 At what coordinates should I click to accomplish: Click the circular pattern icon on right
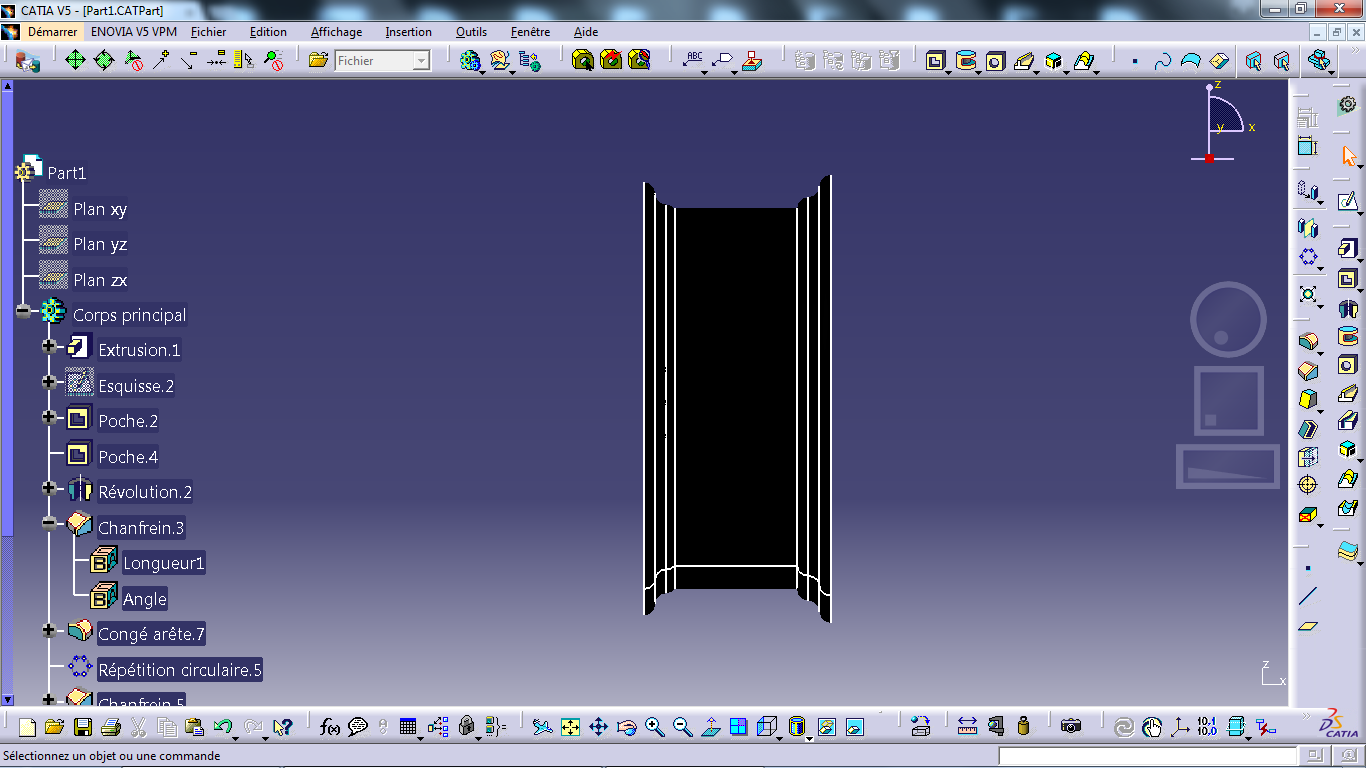point(1308,257)
